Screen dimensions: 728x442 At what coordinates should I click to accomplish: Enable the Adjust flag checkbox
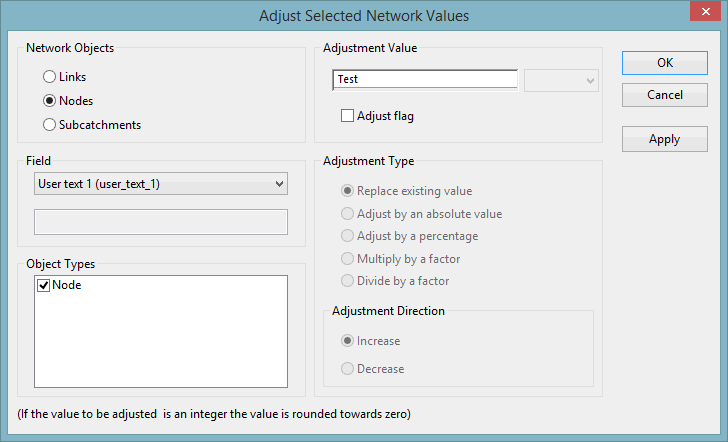(348, 116)
